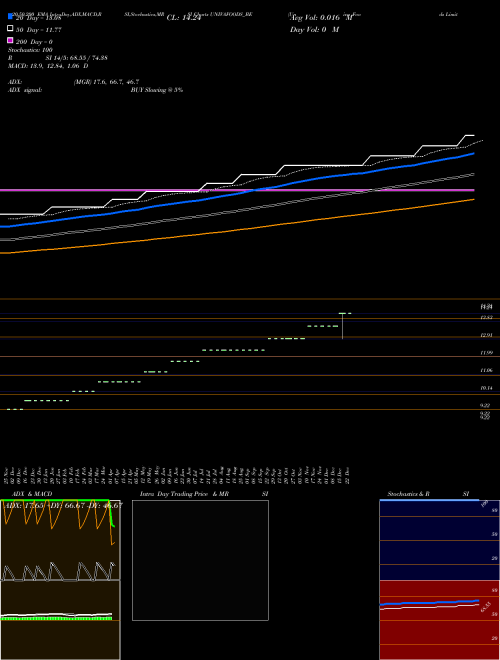Select the '50 Day - 11.77' legend text
Image resolution: width=500 pixels, height=660 pixels.
39,30
